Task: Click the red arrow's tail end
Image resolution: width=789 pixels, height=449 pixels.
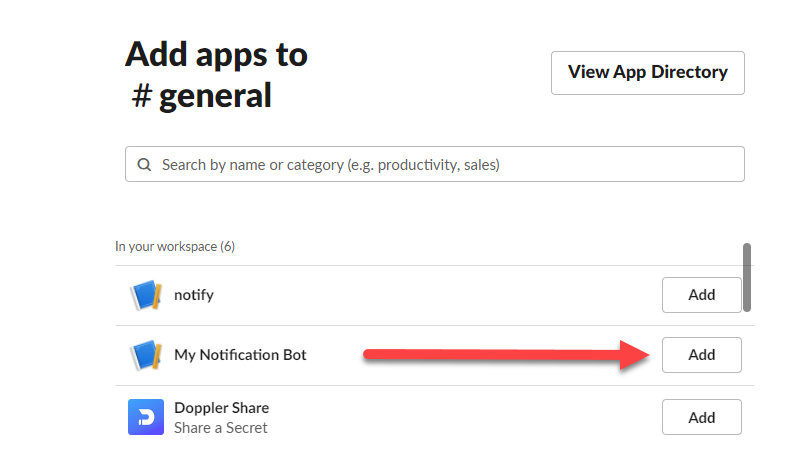Action: pyautogui.click(x=370, y=353)
